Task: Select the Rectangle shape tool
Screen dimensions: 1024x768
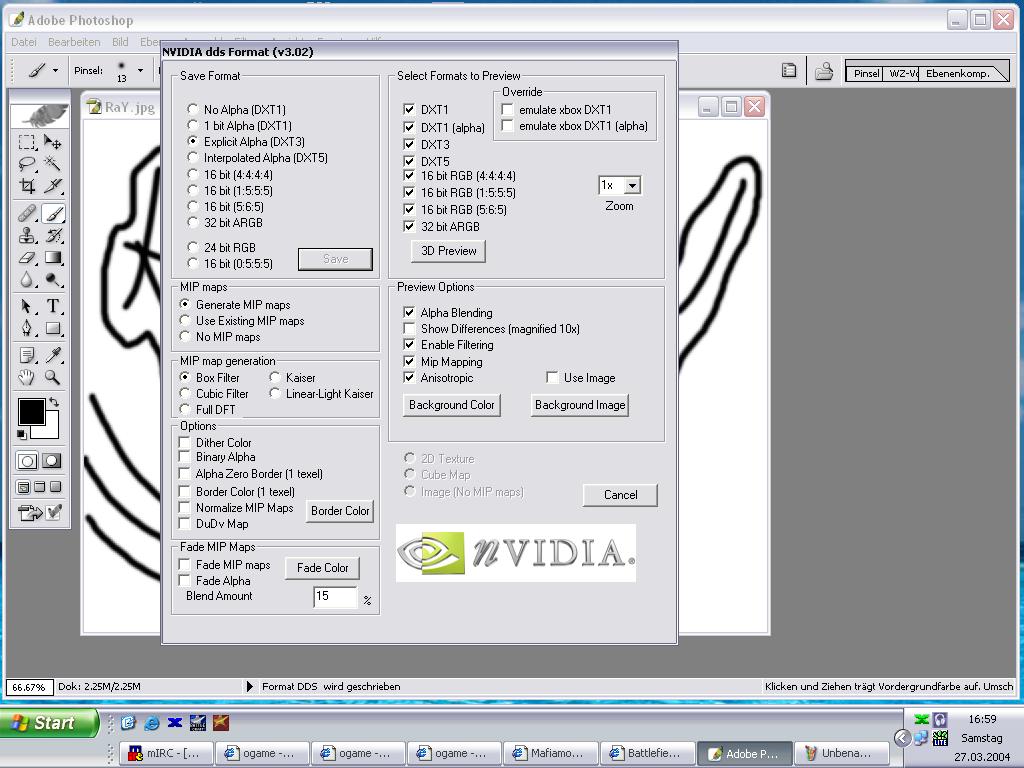Action: pyautogui.click(x=53, y=328)
